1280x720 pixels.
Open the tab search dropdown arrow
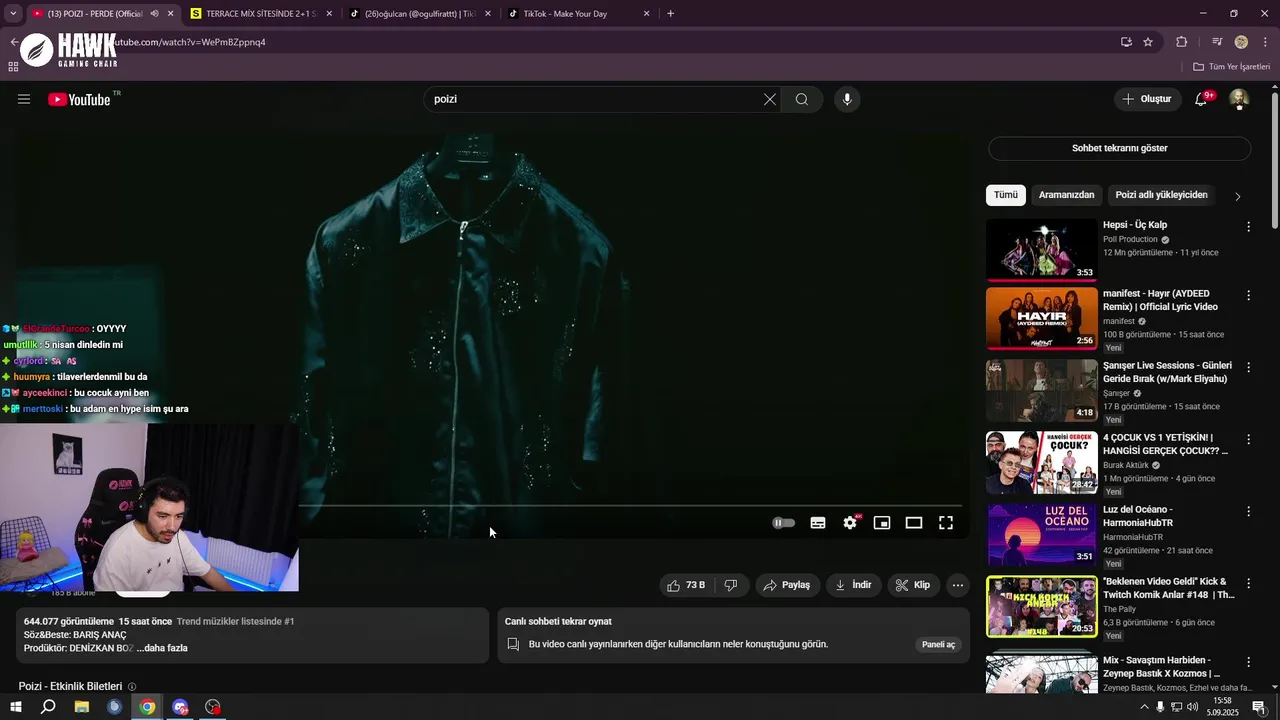[x=13, y=14]
